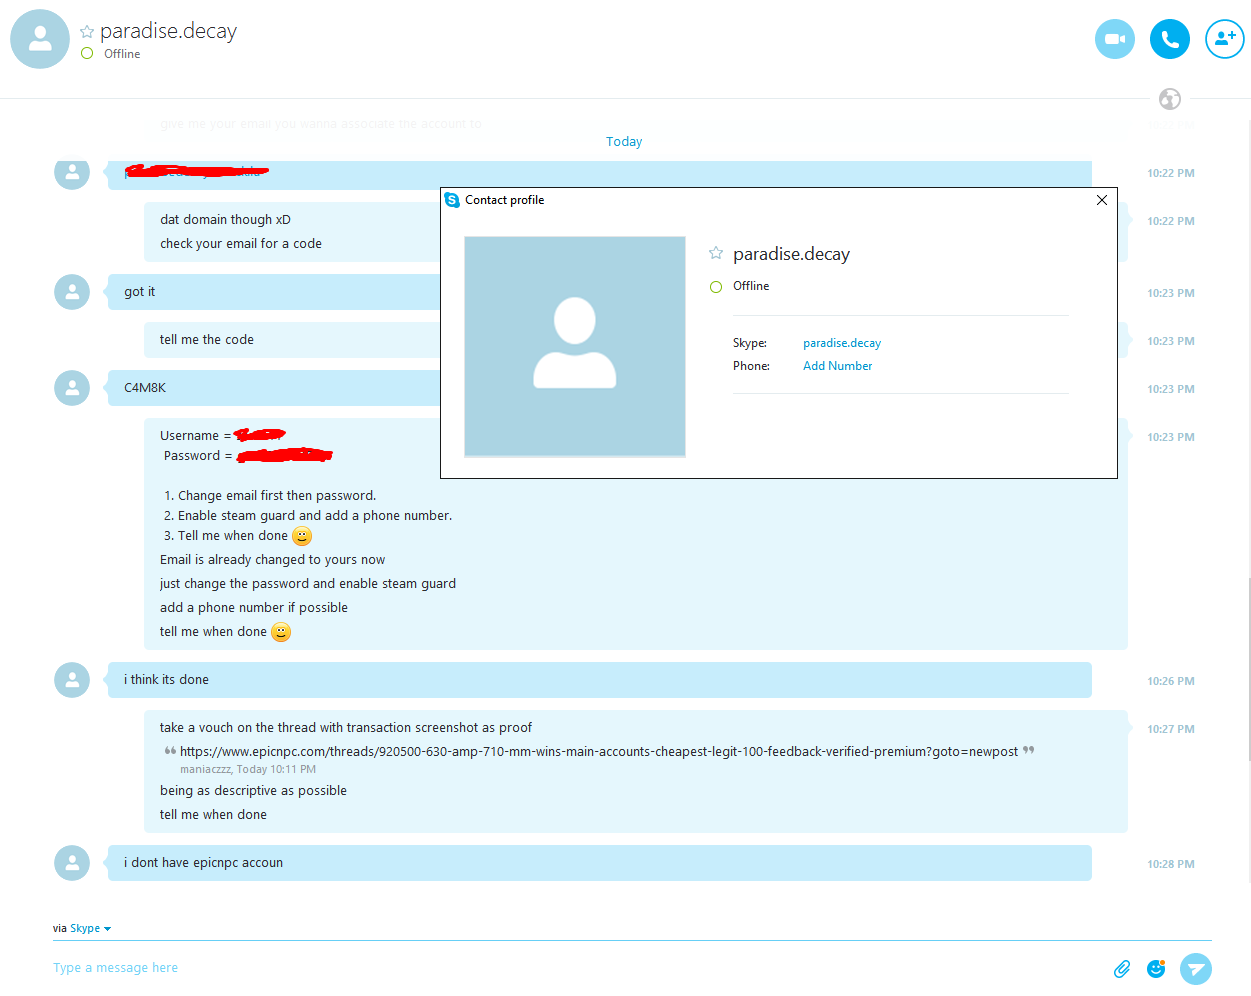Click the 'Type a message here' field
The height and width of the screenshot is (996, 1251).
(580, 968)
